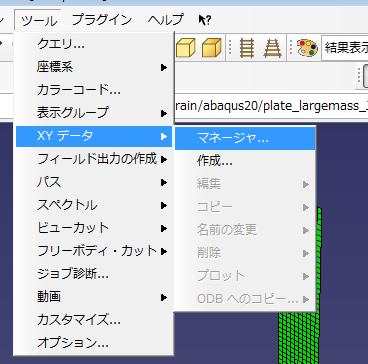Expand the パス submenu
This screenshot has width=368, height=364.
tap(94, 182)
